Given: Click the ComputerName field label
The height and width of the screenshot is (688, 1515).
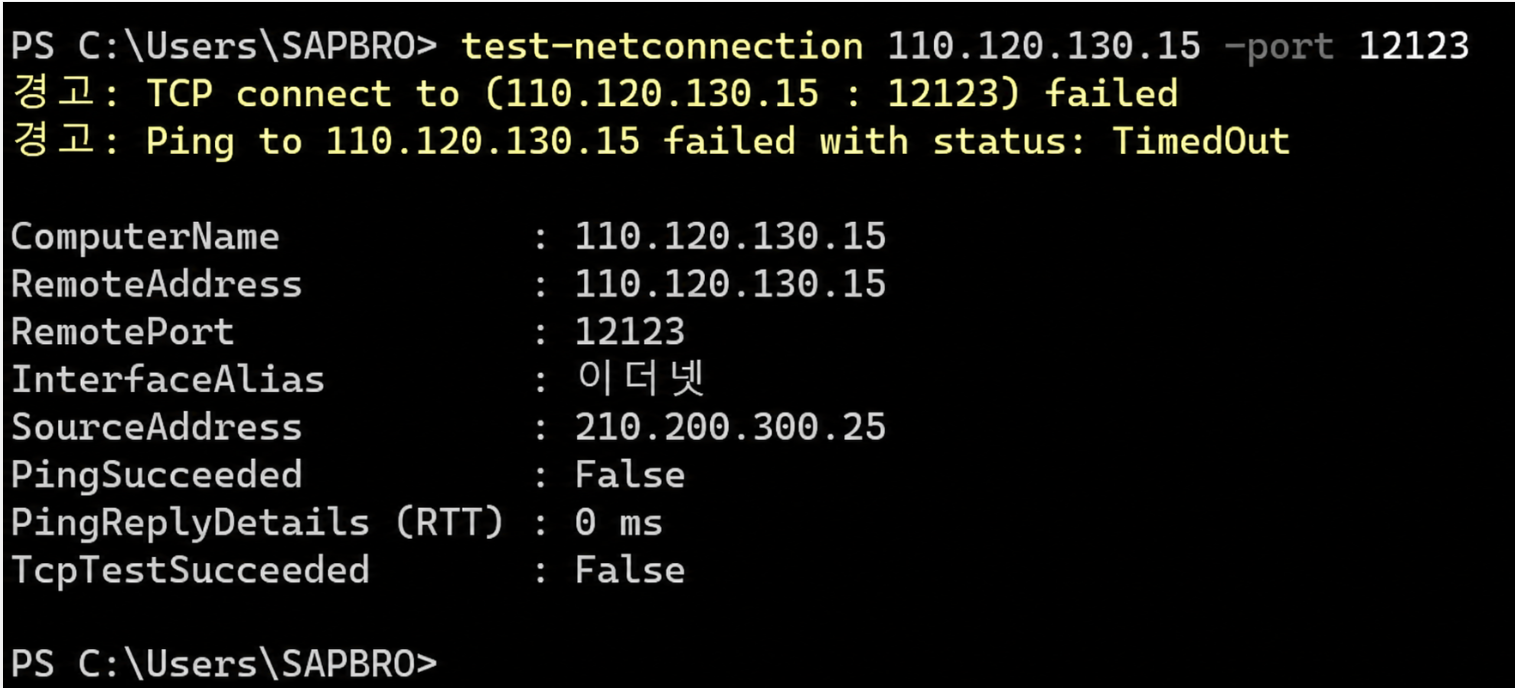Looking at the screenshot, I should click(145, 237).
